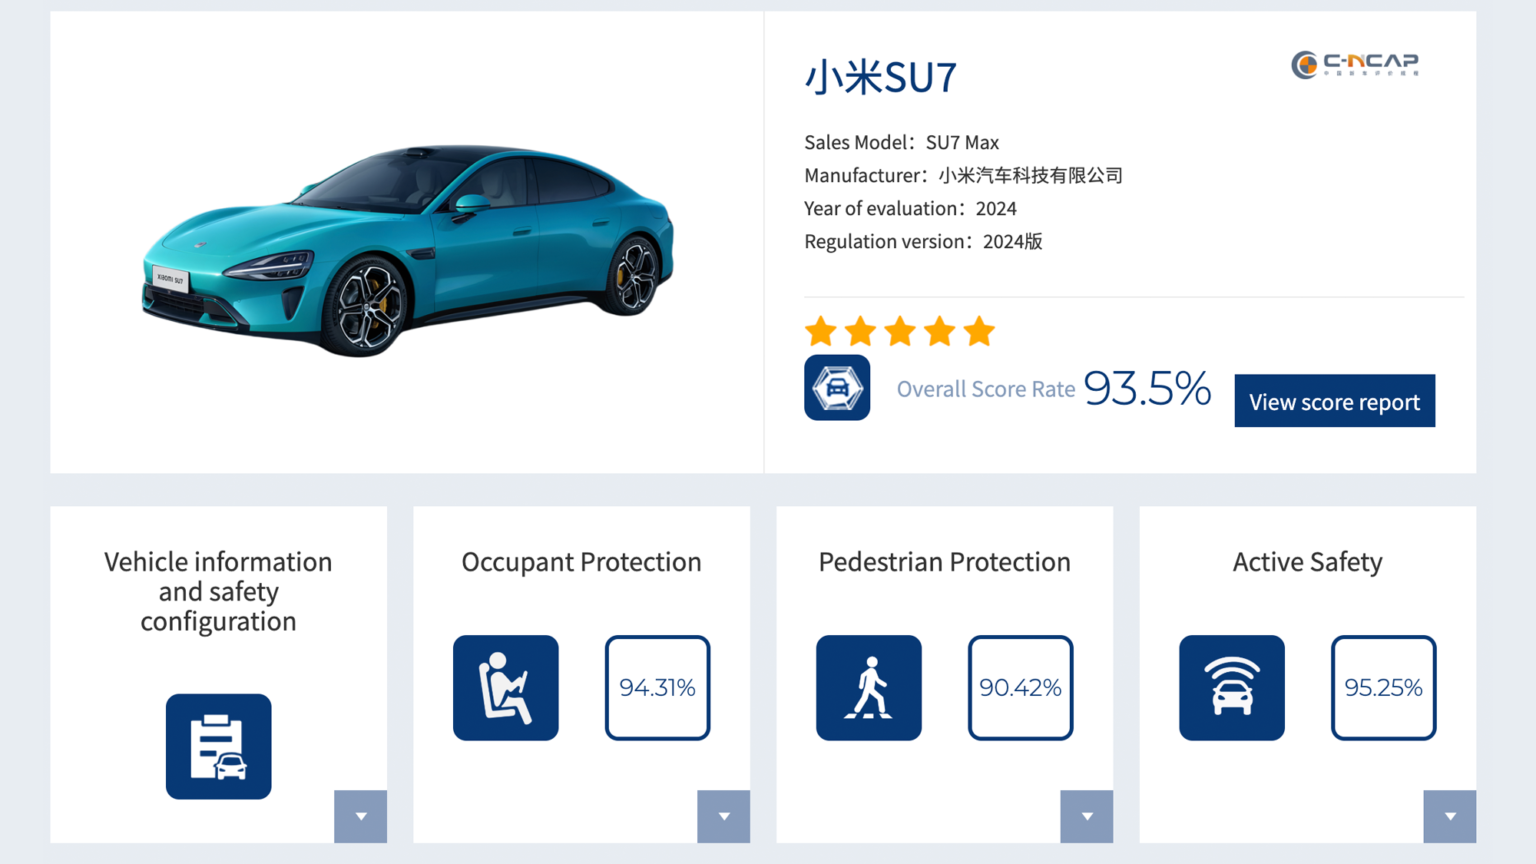This screenshot has width=1536, height=864.
Task: Select the Active Safety heading
Action: 1307,562
